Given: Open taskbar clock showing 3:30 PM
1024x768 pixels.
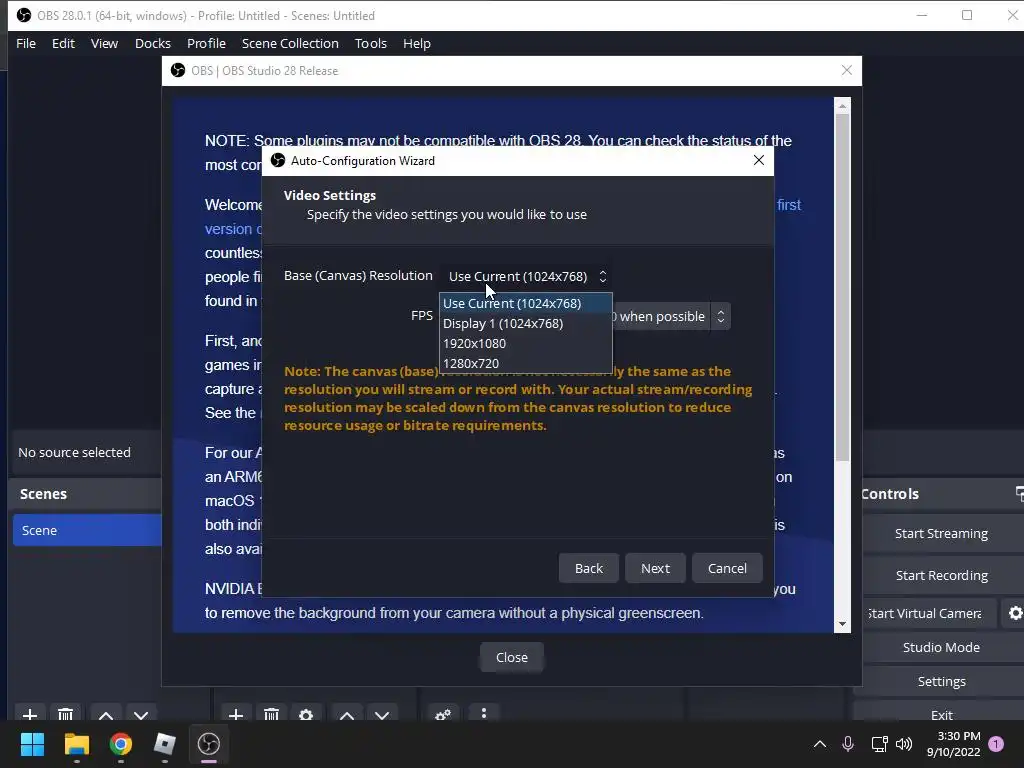Looking at the screenshot, I should pos(953,744).
